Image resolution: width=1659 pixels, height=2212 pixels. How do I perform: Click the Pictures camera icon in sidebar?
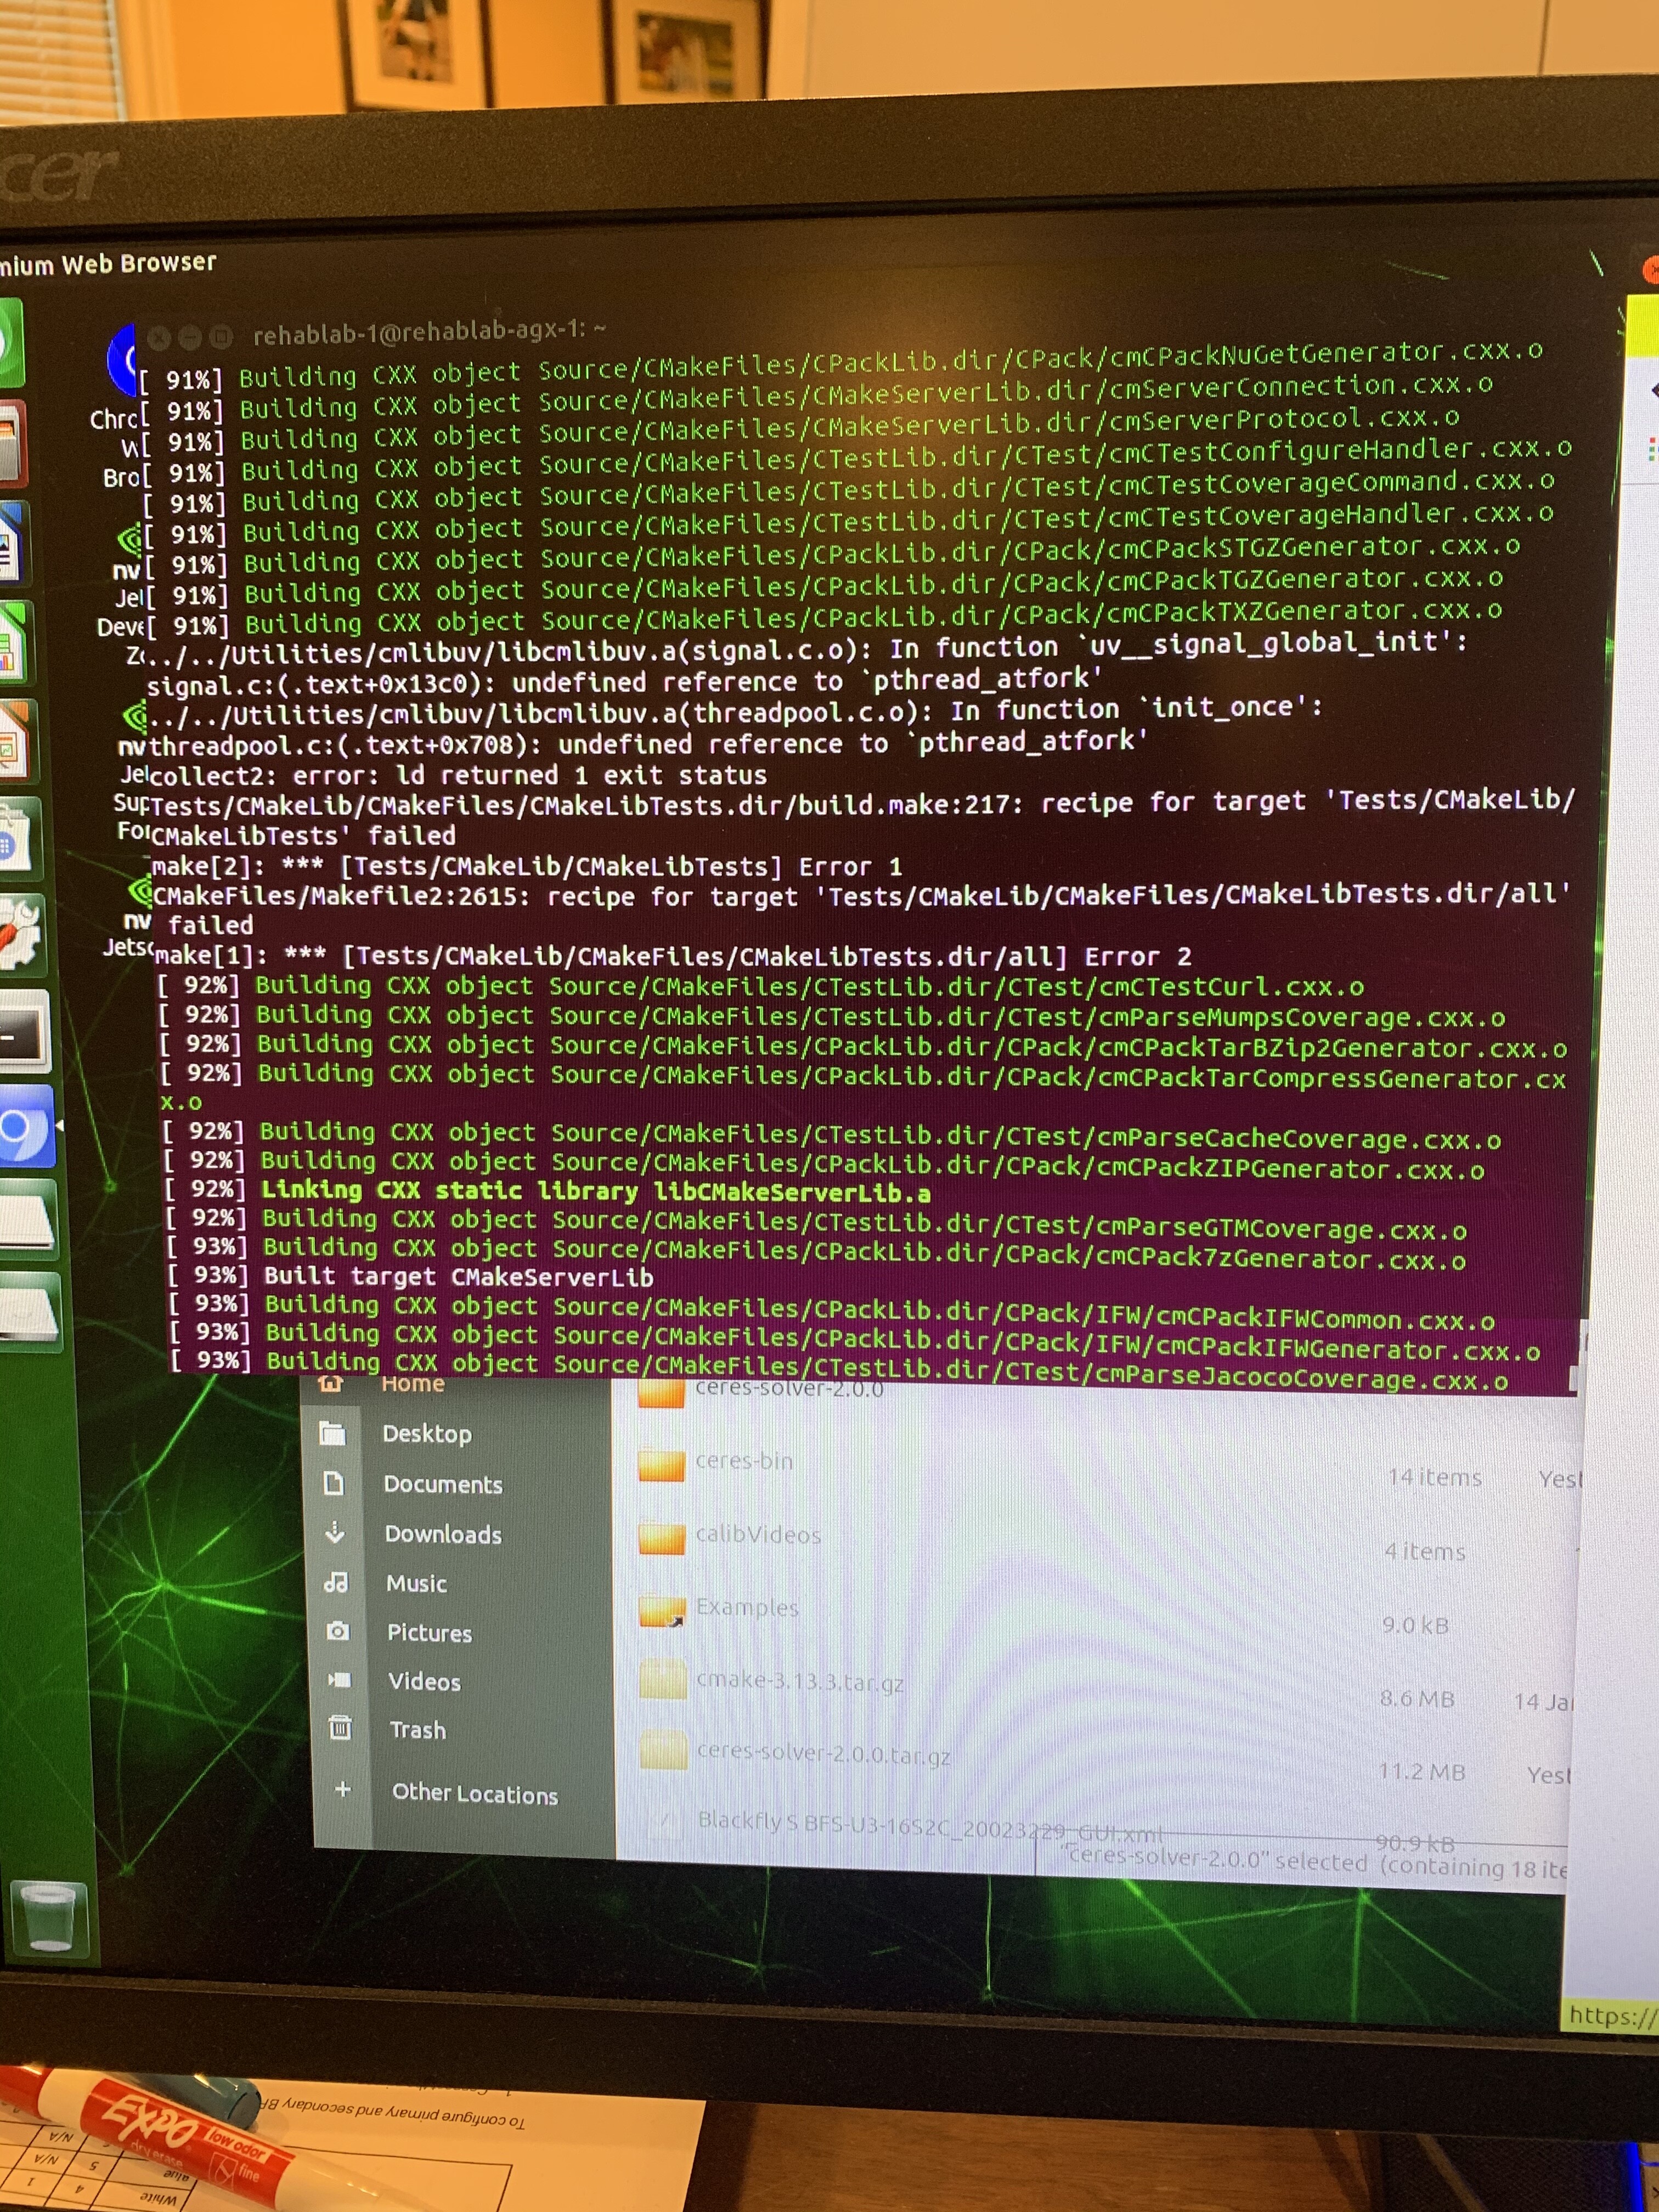[x=338, y=1632]
